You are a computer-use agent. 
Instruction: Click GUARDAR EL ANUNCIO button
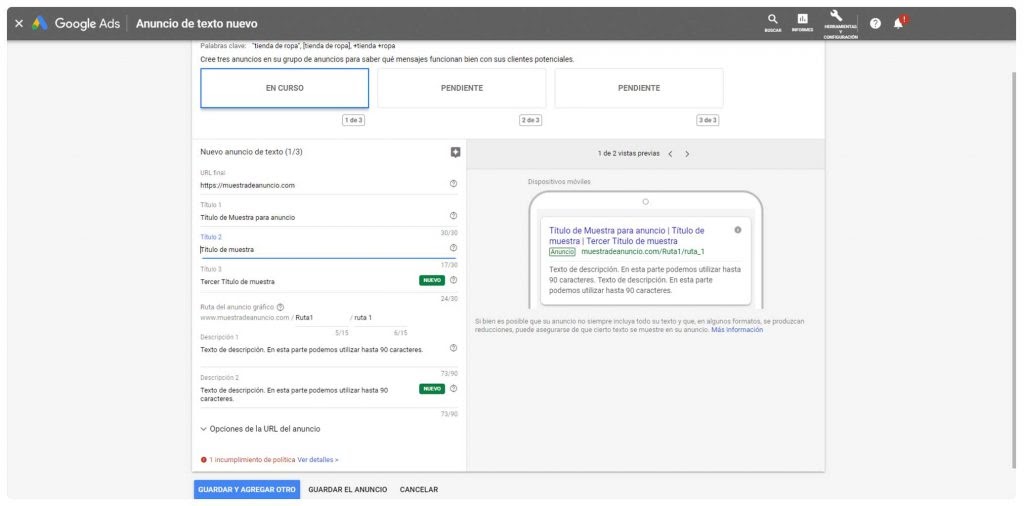click(347, 490)
